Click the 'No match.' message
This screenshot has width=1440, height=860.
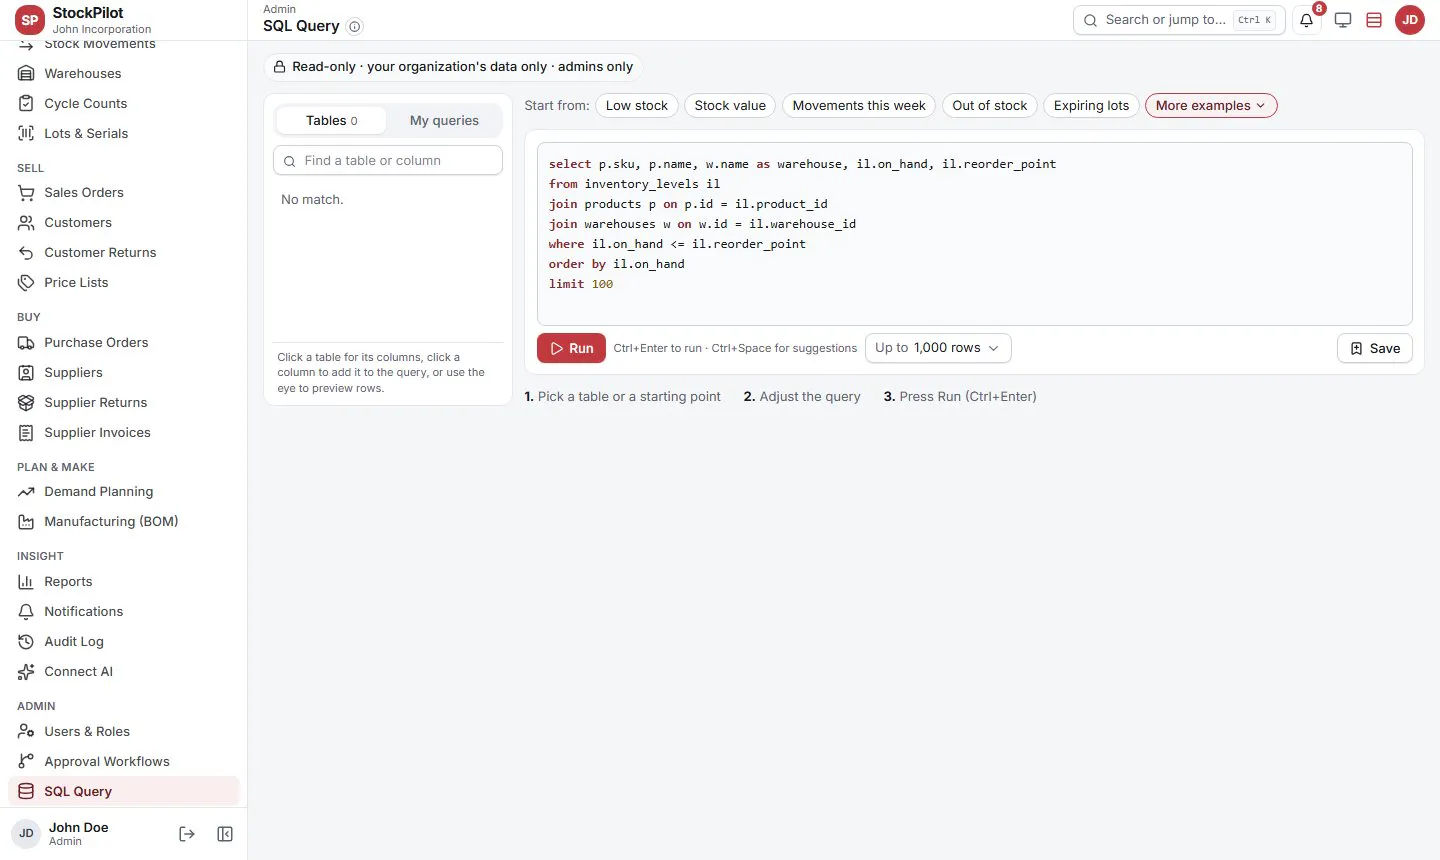click(312, 199)
